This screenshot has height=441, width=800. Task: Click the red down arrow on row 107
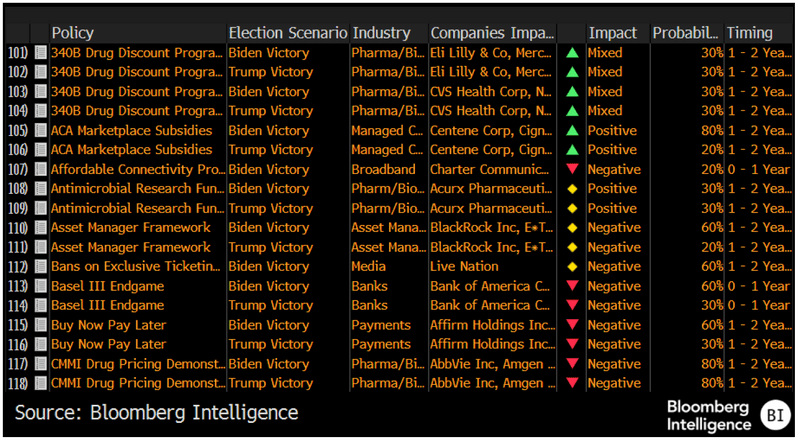(x=572, y=169)
